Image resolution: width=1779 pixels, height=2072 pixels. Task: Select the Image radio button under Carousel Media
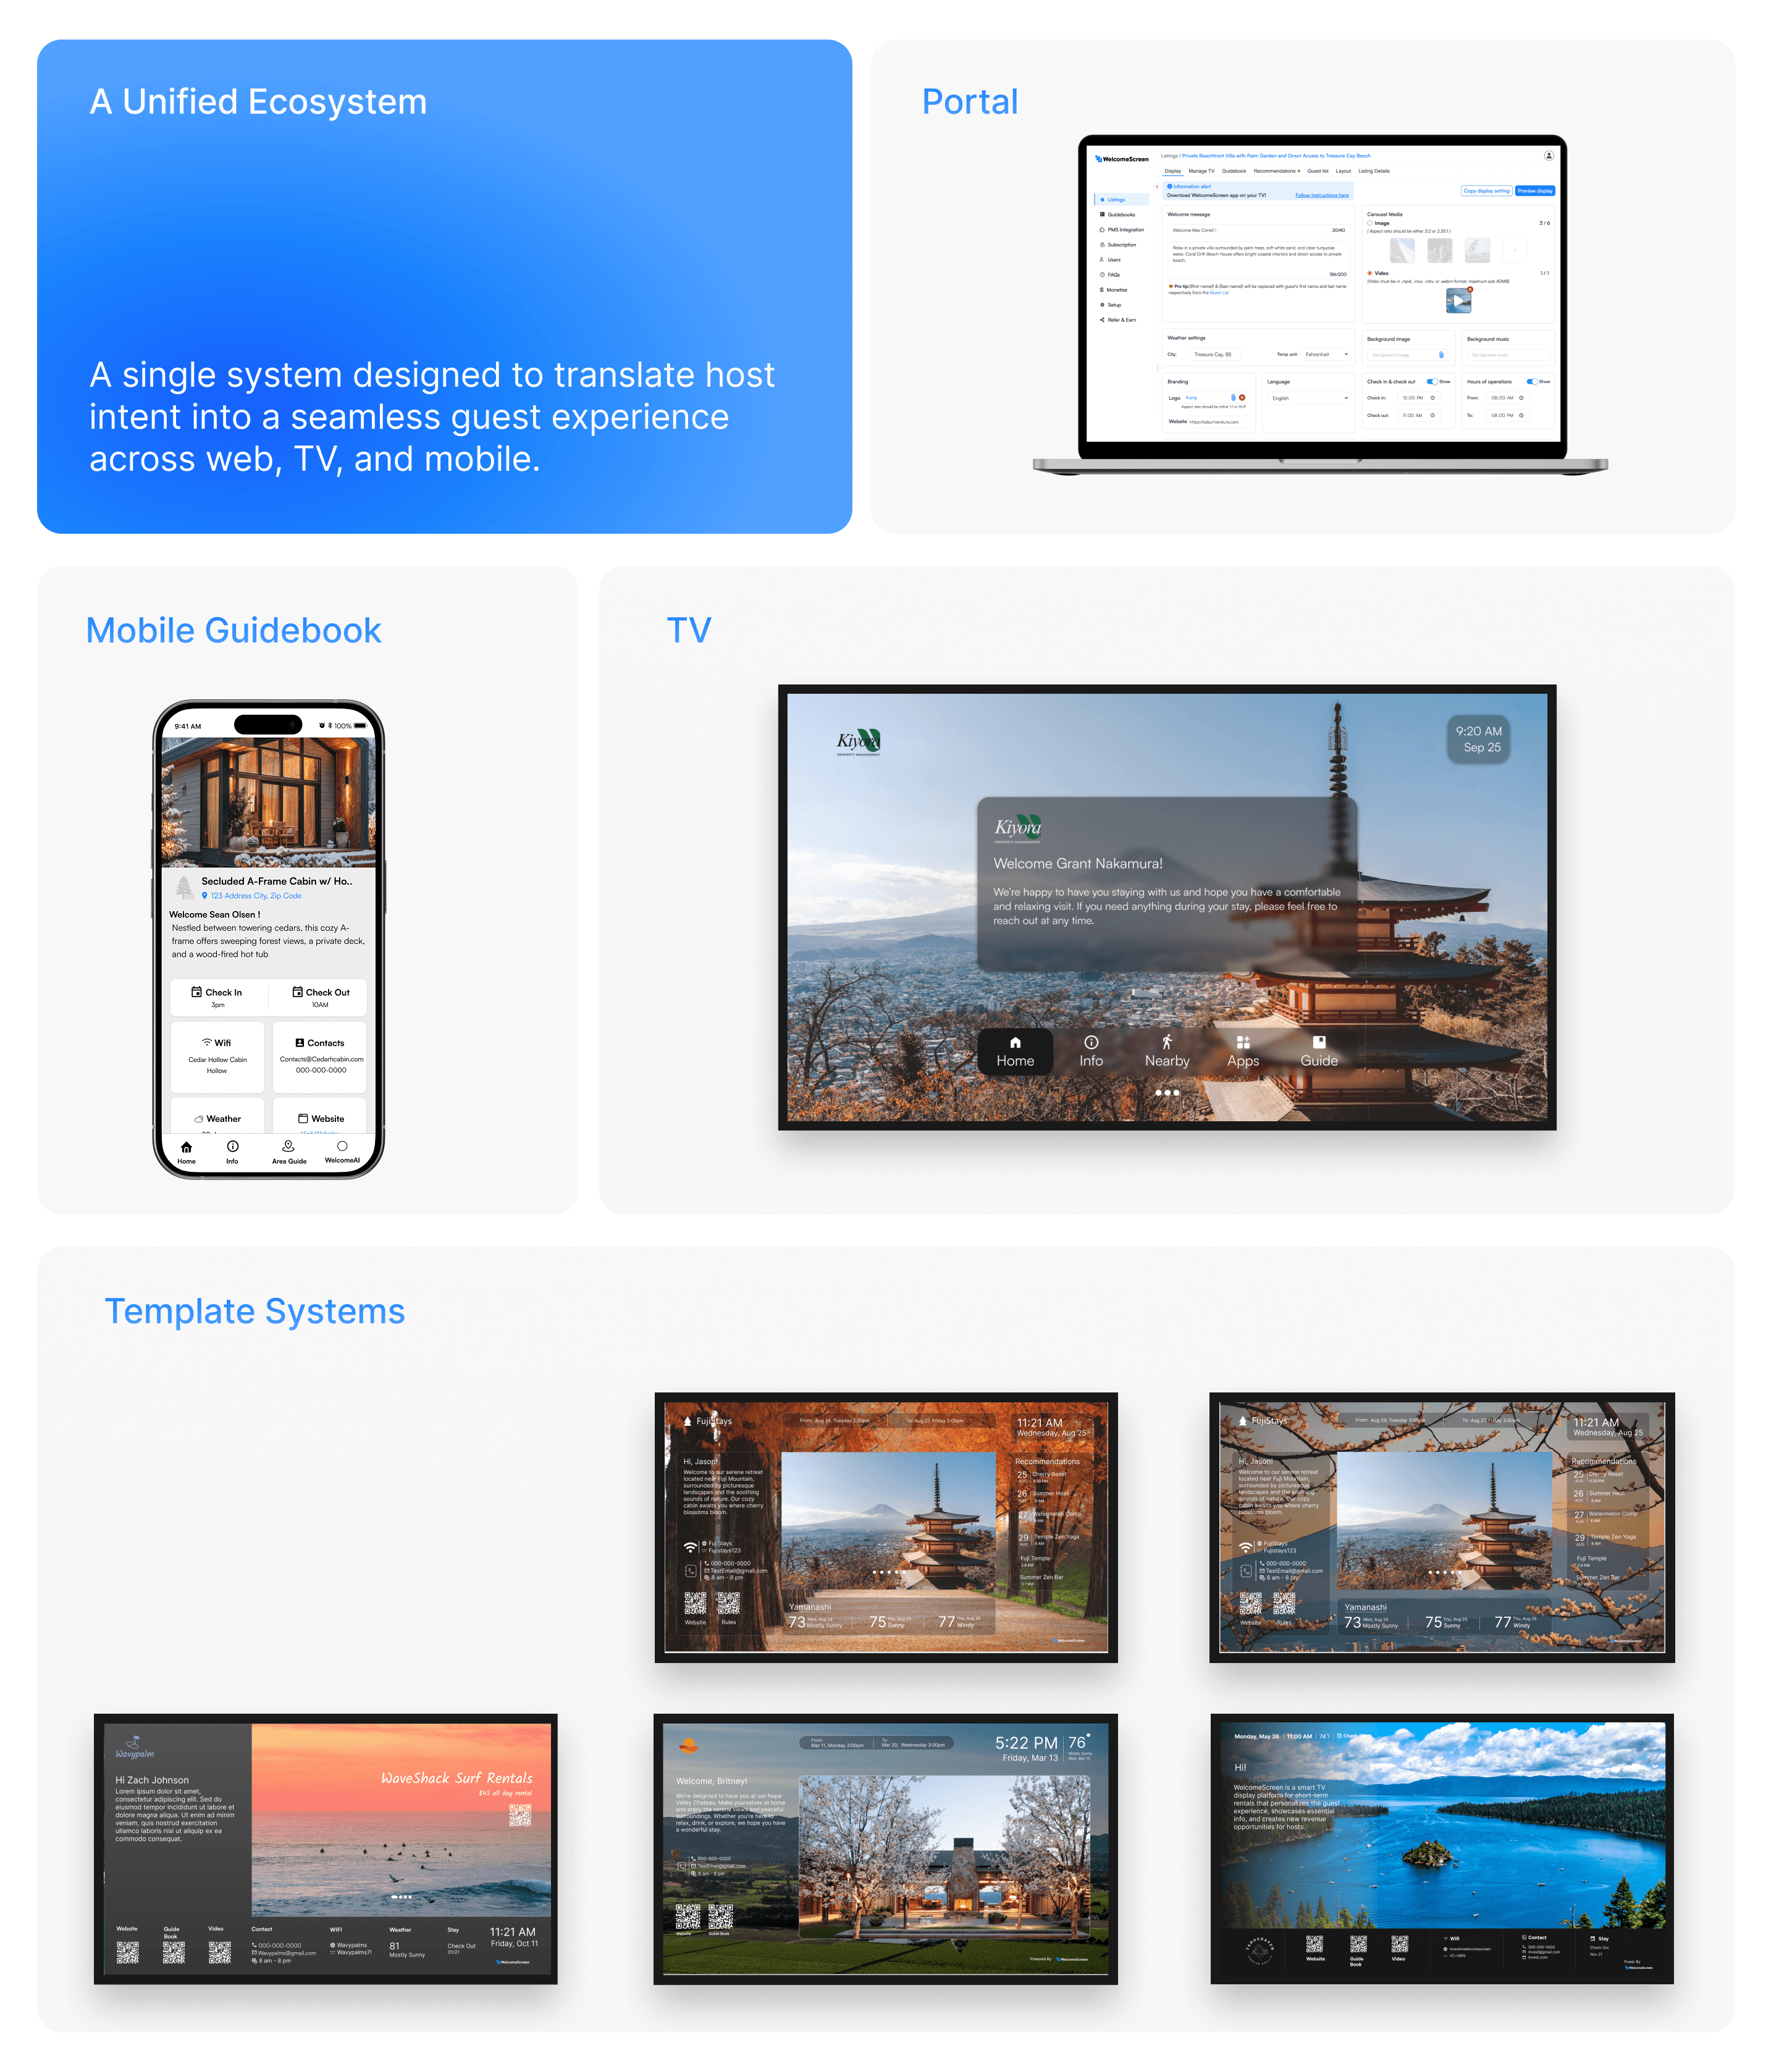point(1370,223)
